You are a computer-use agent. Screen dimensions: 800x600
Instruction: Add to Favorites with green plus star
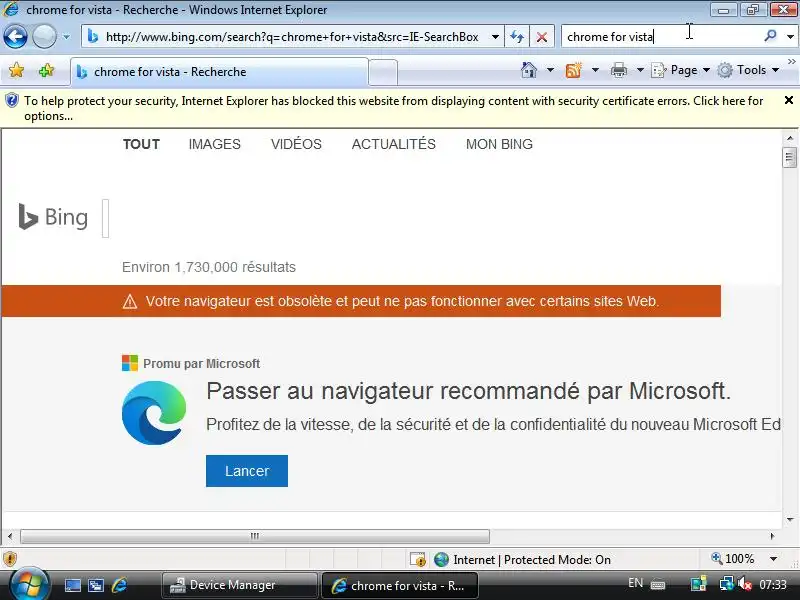click(x=46, y=70)
